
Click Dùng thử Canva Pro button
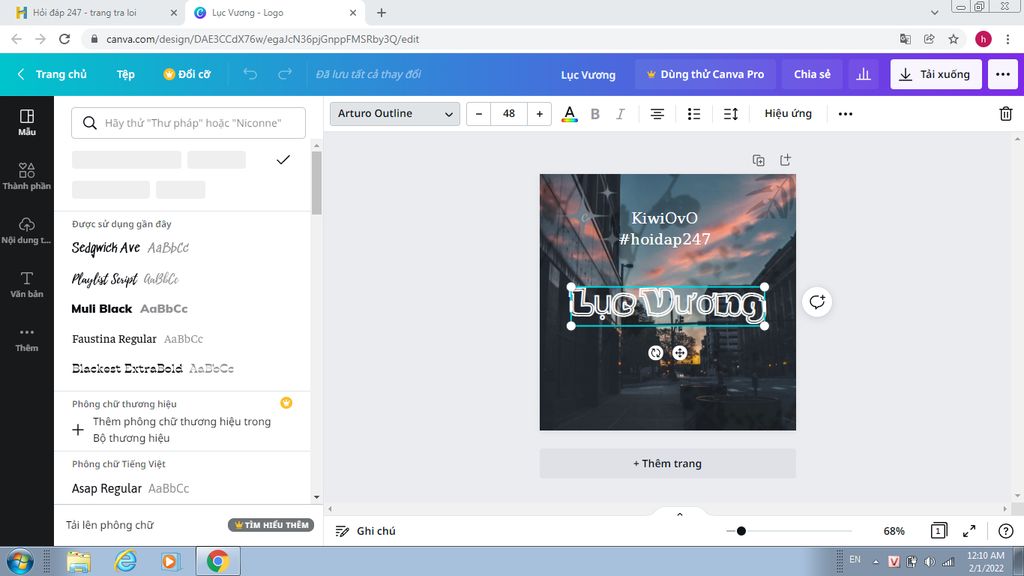click(705, 74)
